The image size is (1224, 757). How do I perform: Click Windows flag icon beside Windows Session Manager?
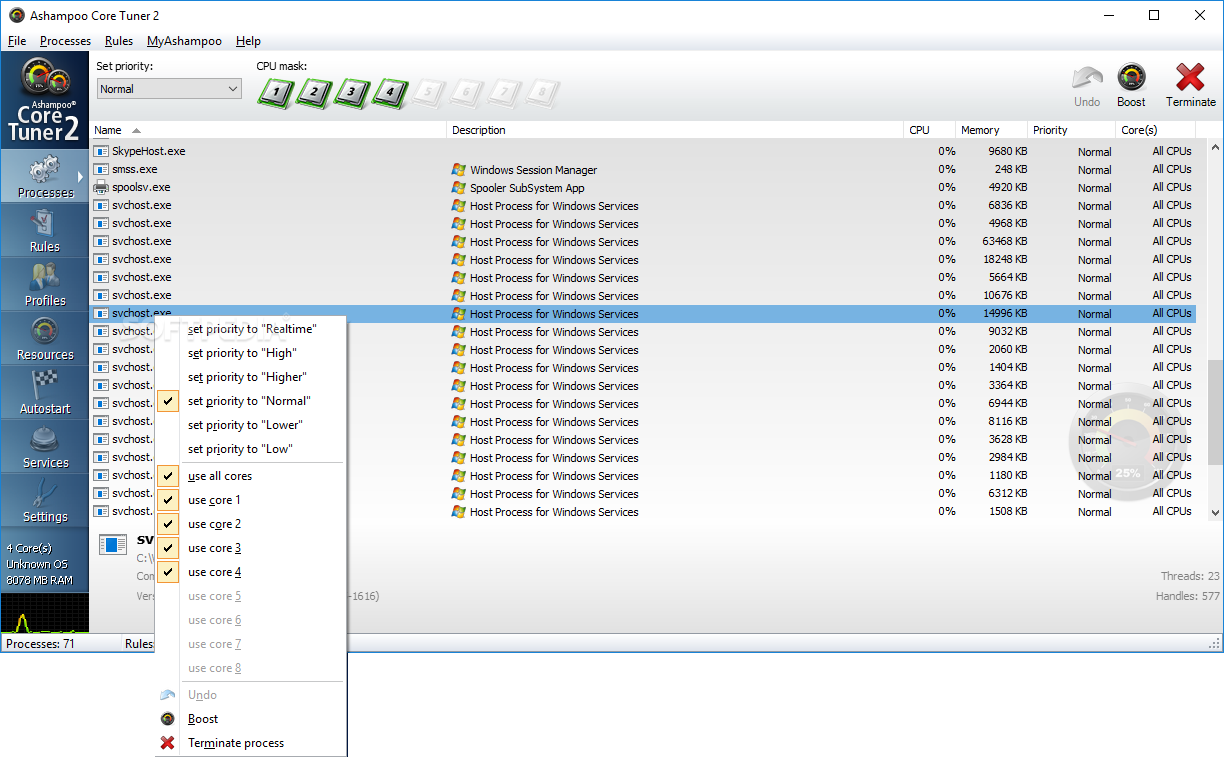click(459, 169)
